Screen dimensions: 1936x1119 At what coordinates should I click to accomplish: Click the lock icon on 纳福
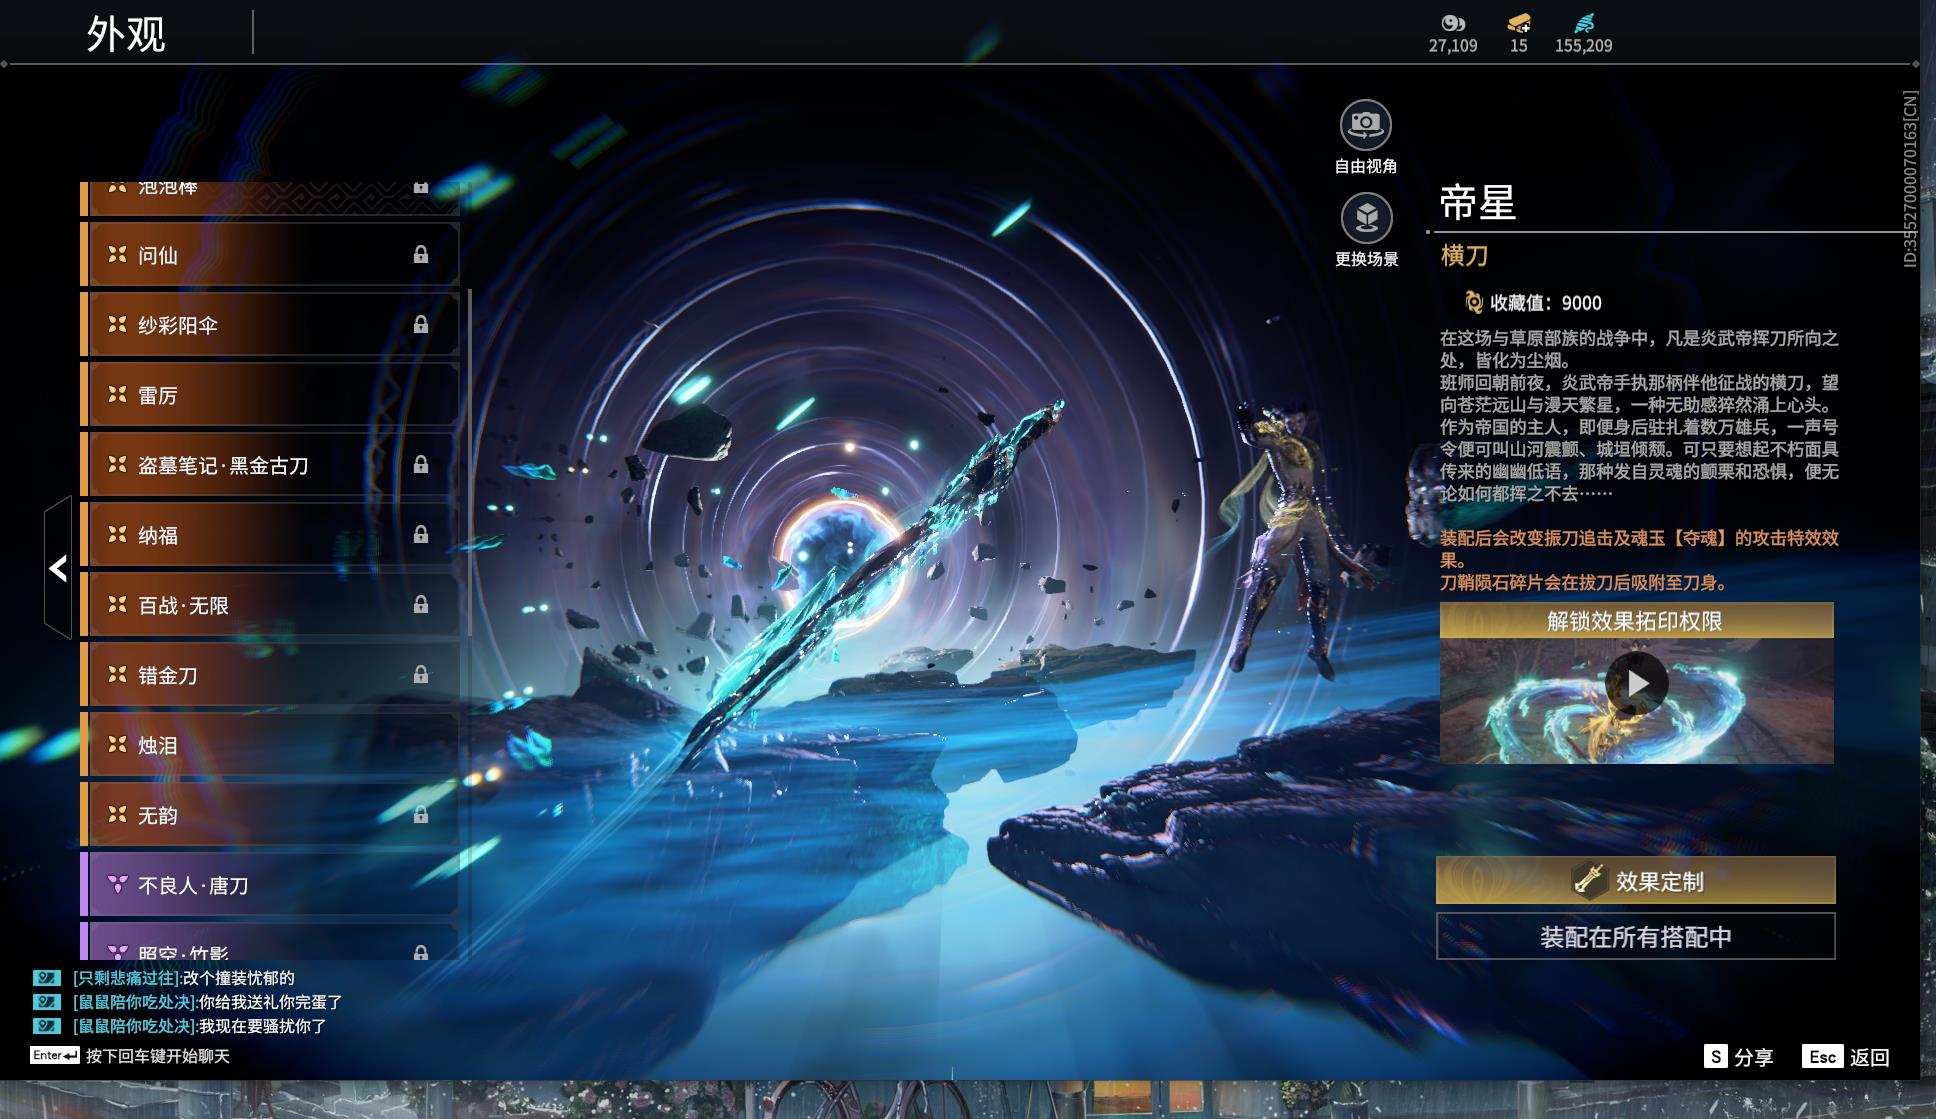click(x=421, y=535)
